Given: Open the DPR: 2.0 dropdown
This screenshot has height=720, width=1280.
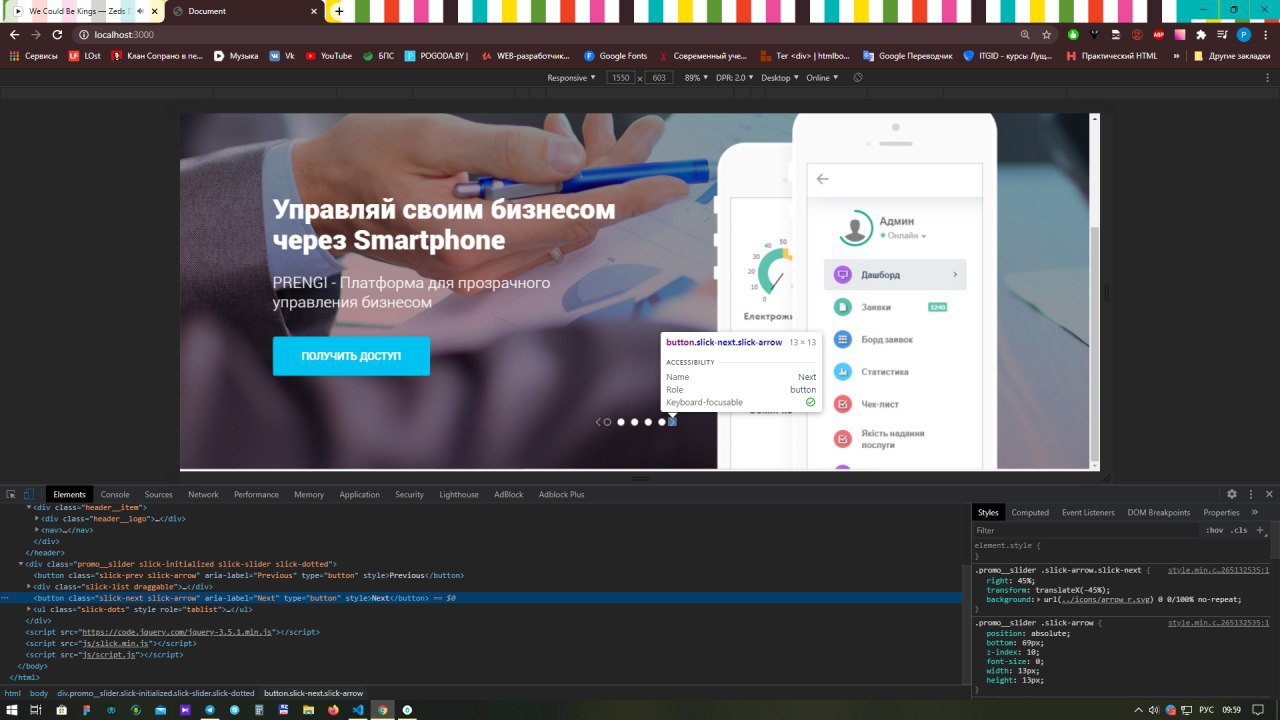Looking at the screenshot, I should click(x=735, y=78).
